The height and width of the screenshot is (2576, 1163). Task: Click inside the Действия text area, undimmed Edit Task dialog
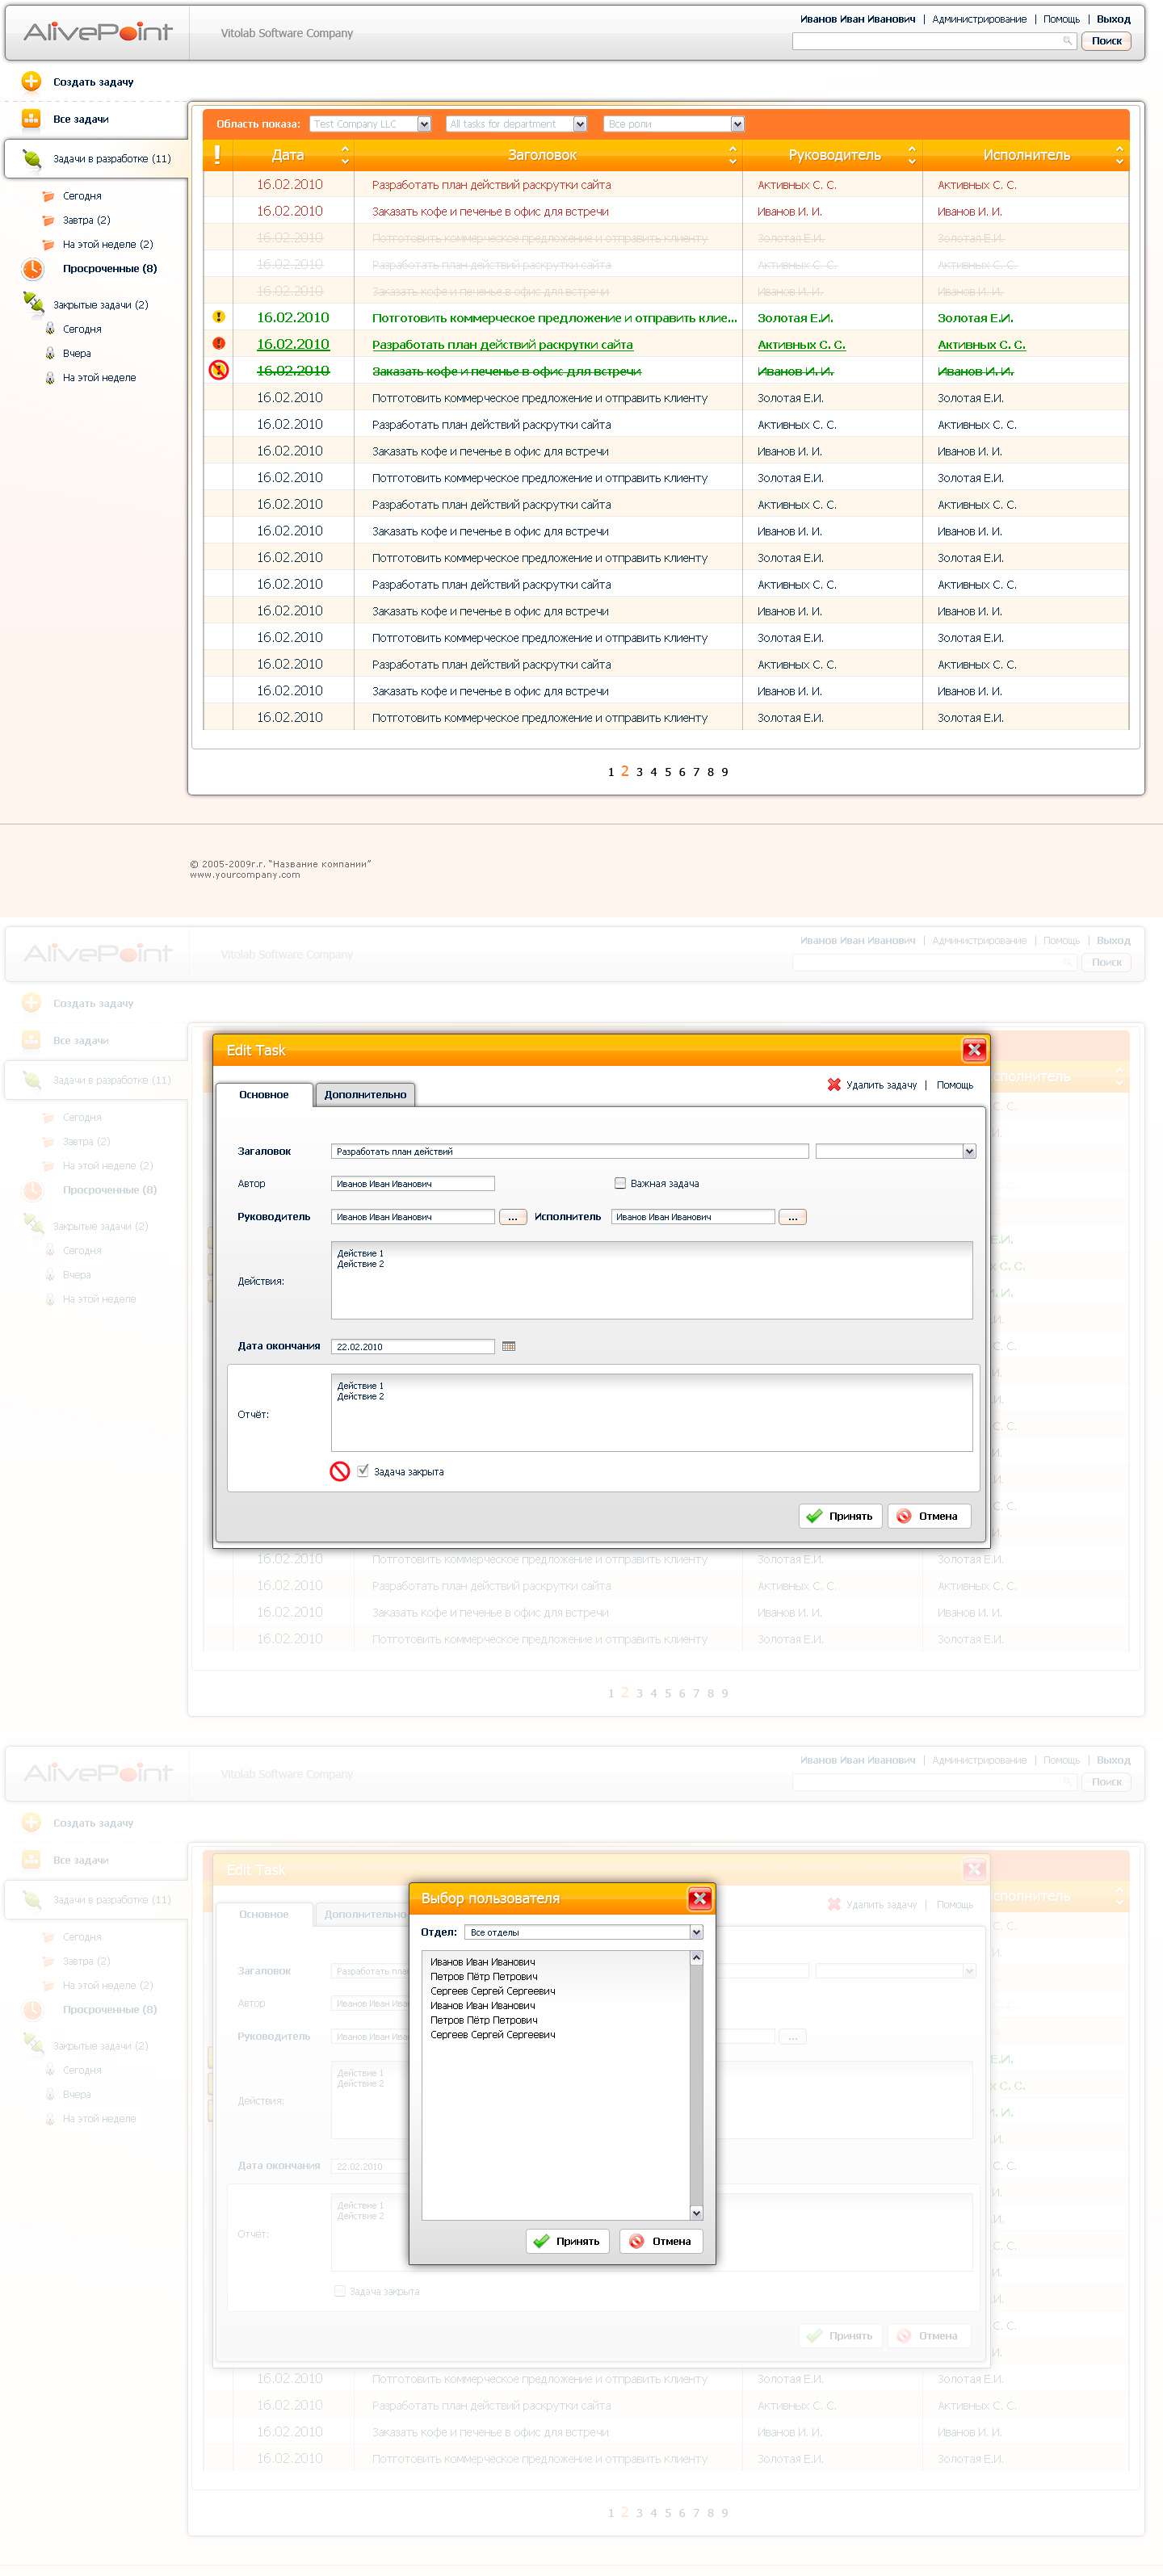652,1280
